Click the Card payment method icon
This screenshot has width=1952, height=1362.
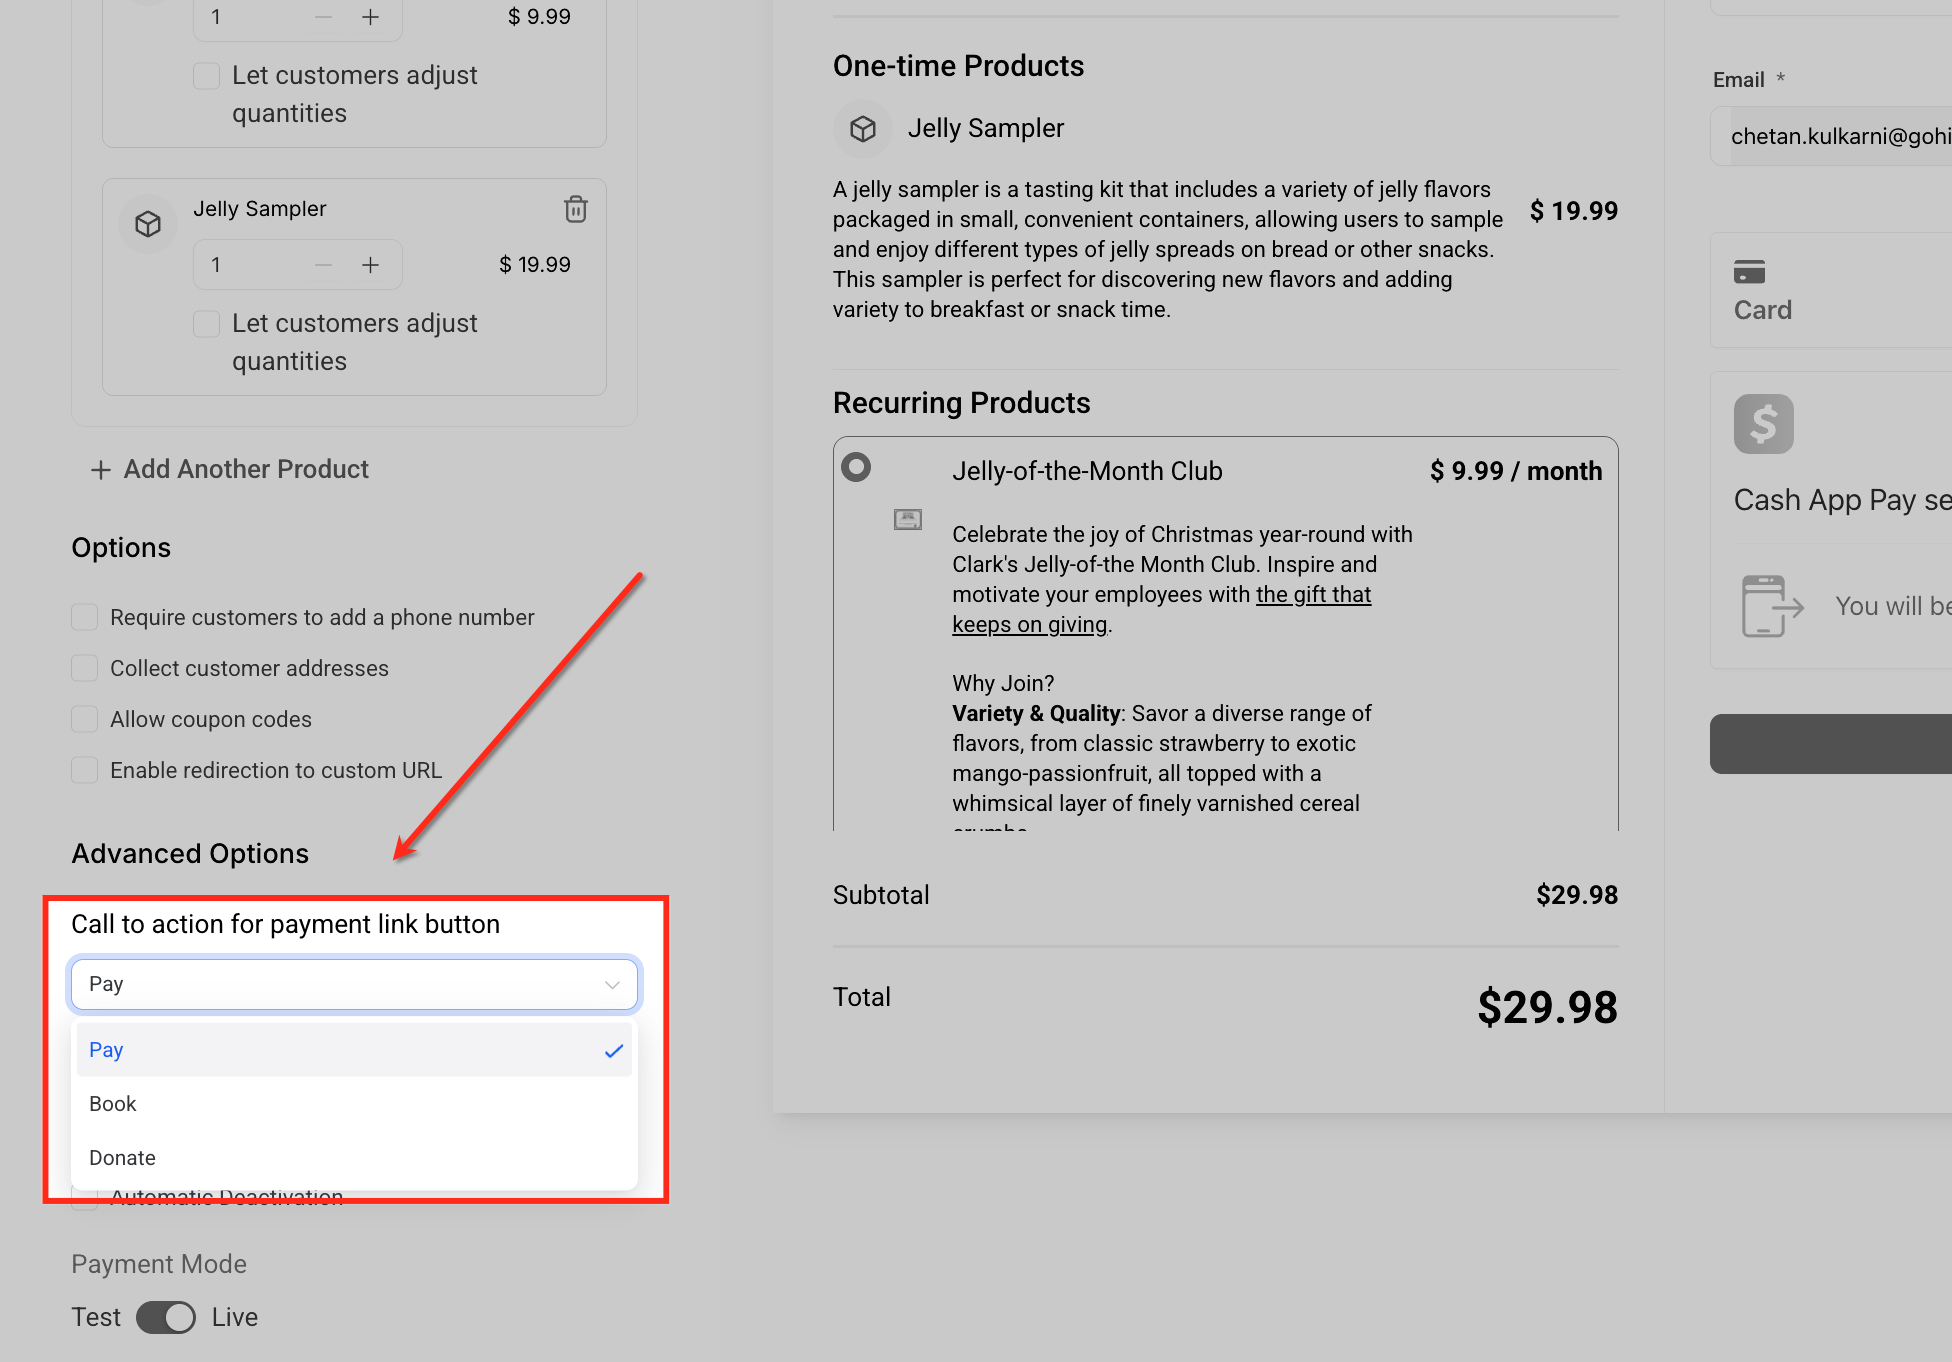click(1749, 272)
